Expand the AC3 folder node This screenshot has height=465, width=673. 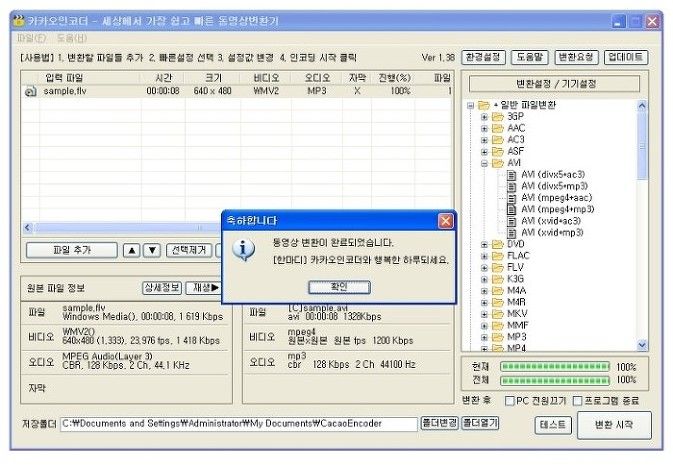coord(484,140)
